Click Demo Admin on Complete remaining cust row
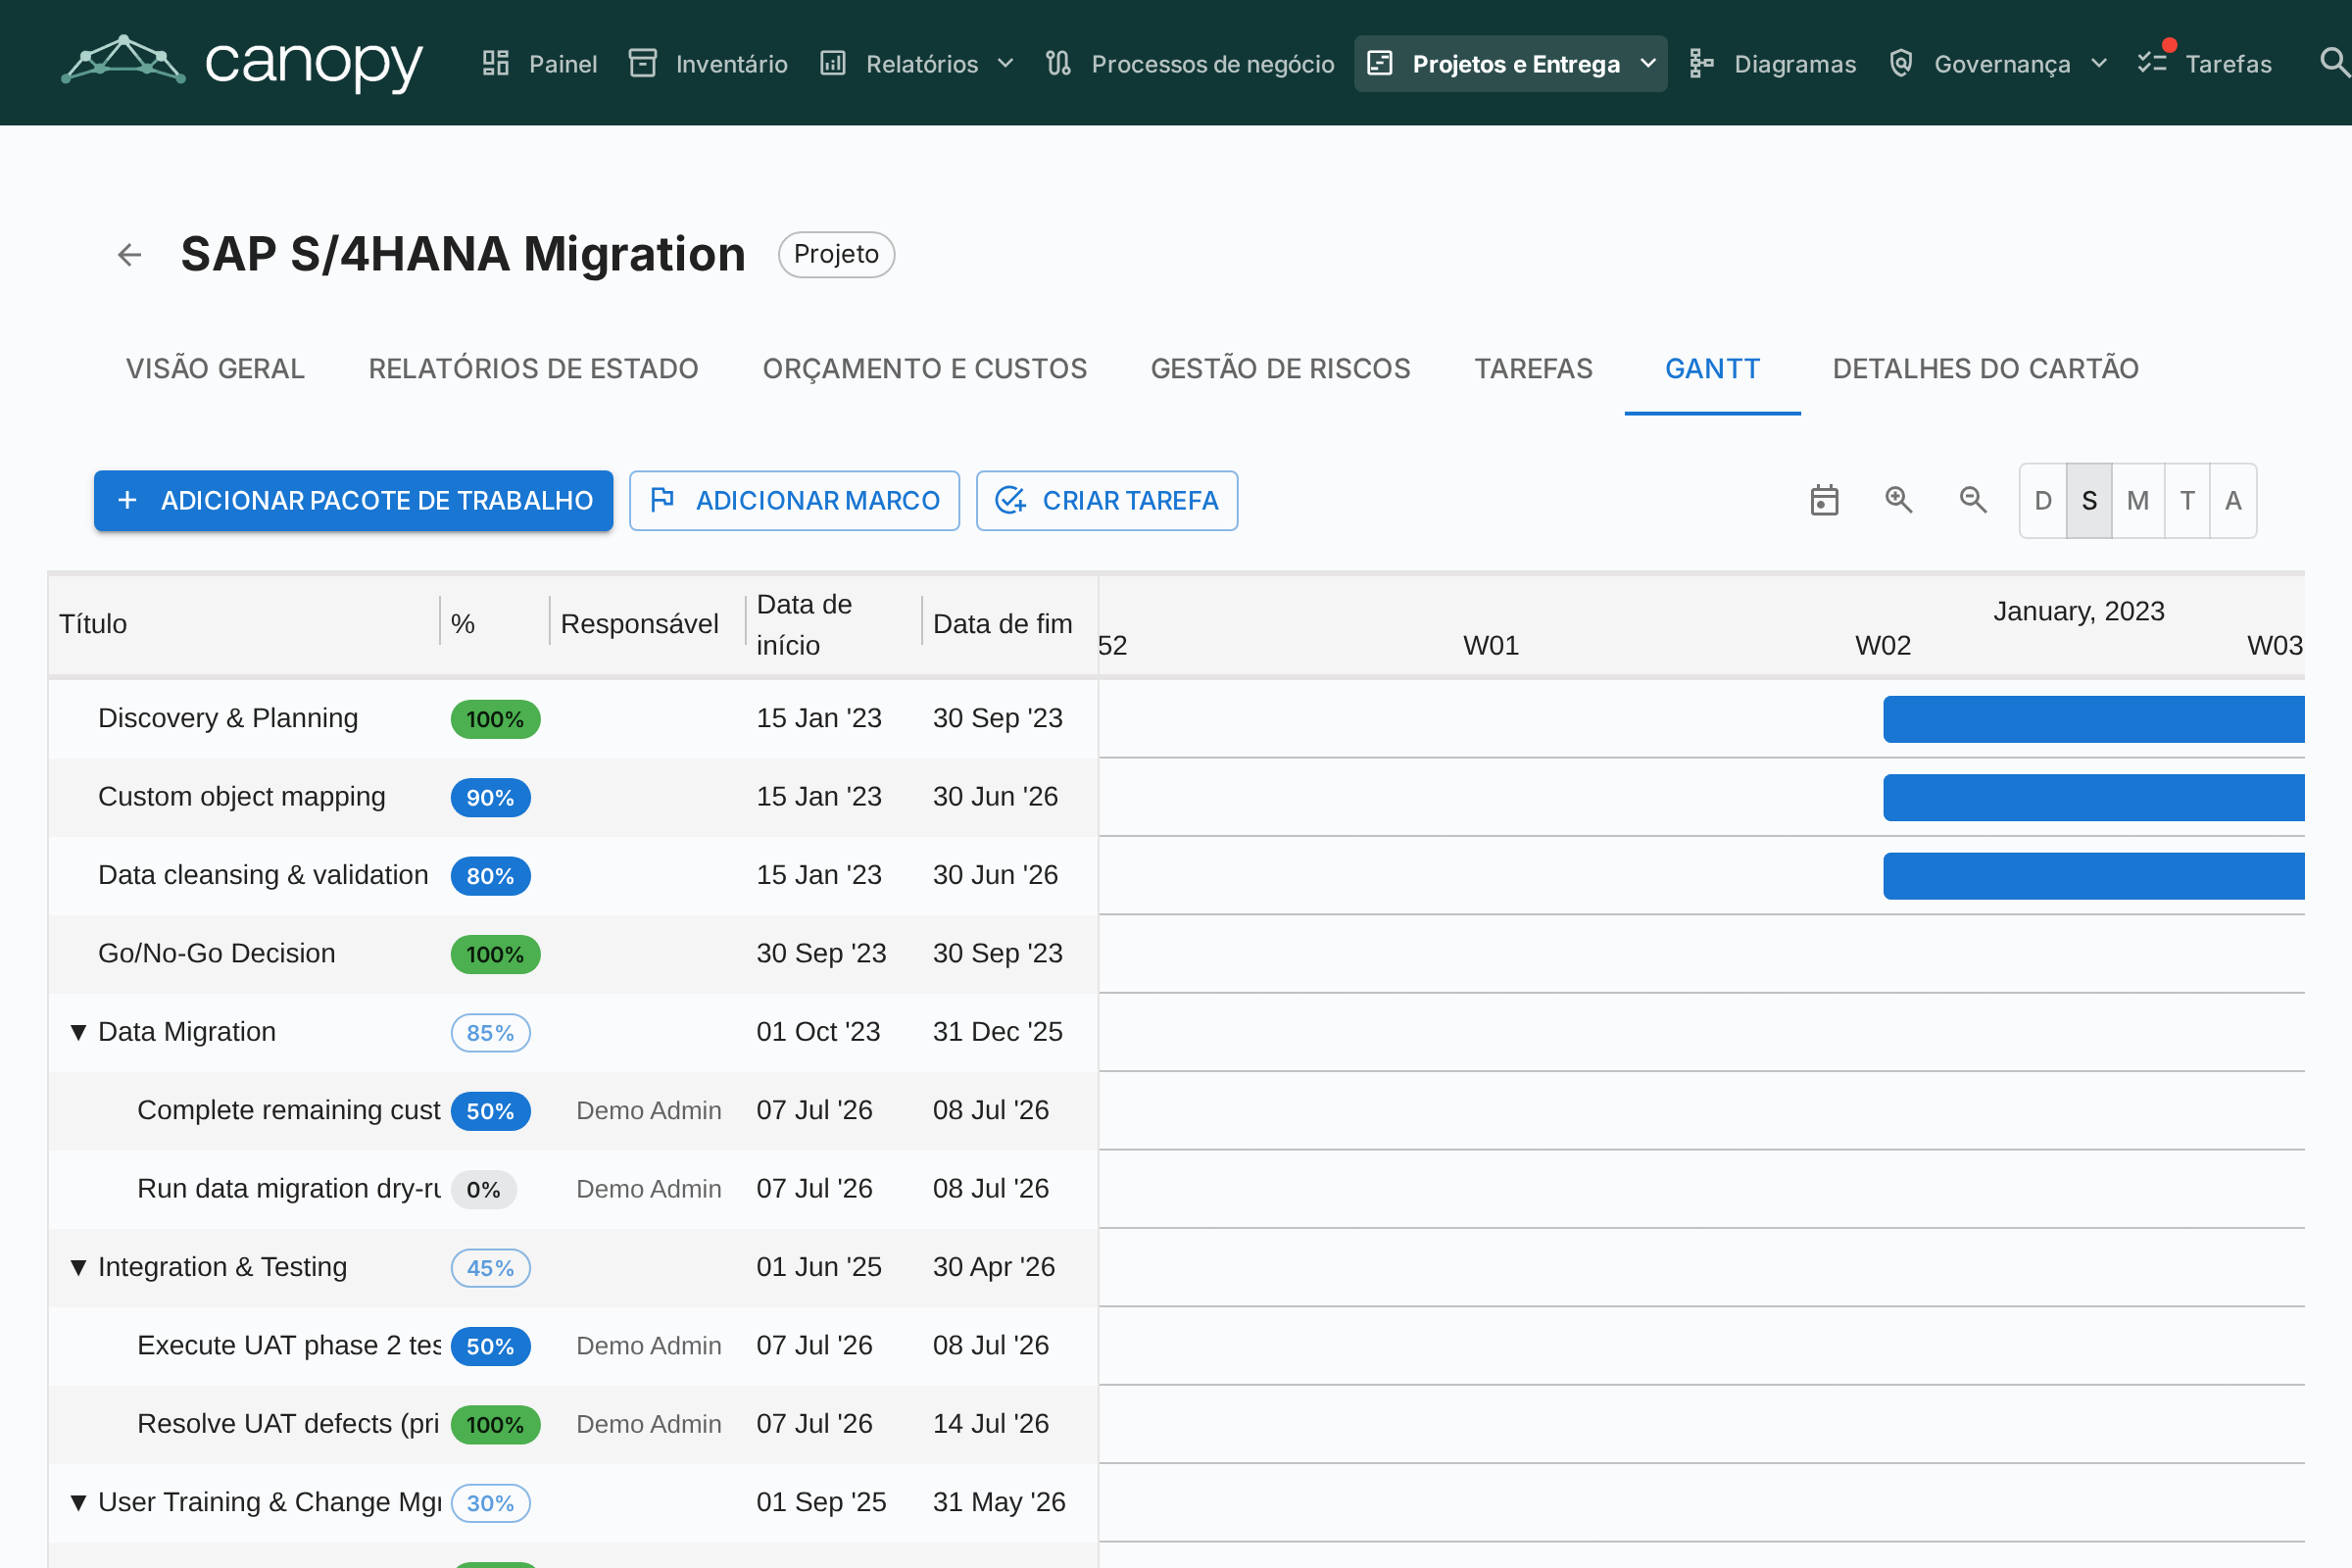This screenshot has height=1568, width=2352. tap(649, 1111)
